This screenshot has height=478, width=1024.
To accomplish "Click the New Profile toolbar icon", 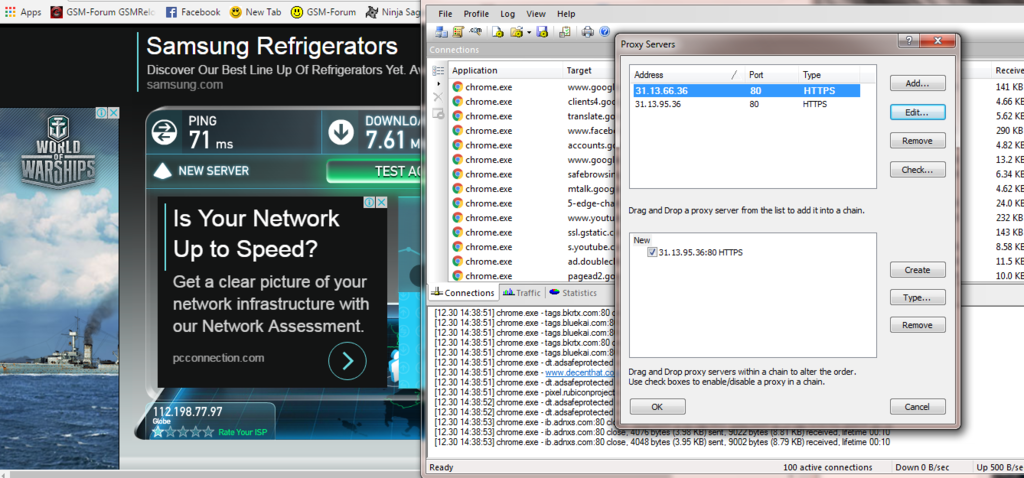I will click(498, 31).
